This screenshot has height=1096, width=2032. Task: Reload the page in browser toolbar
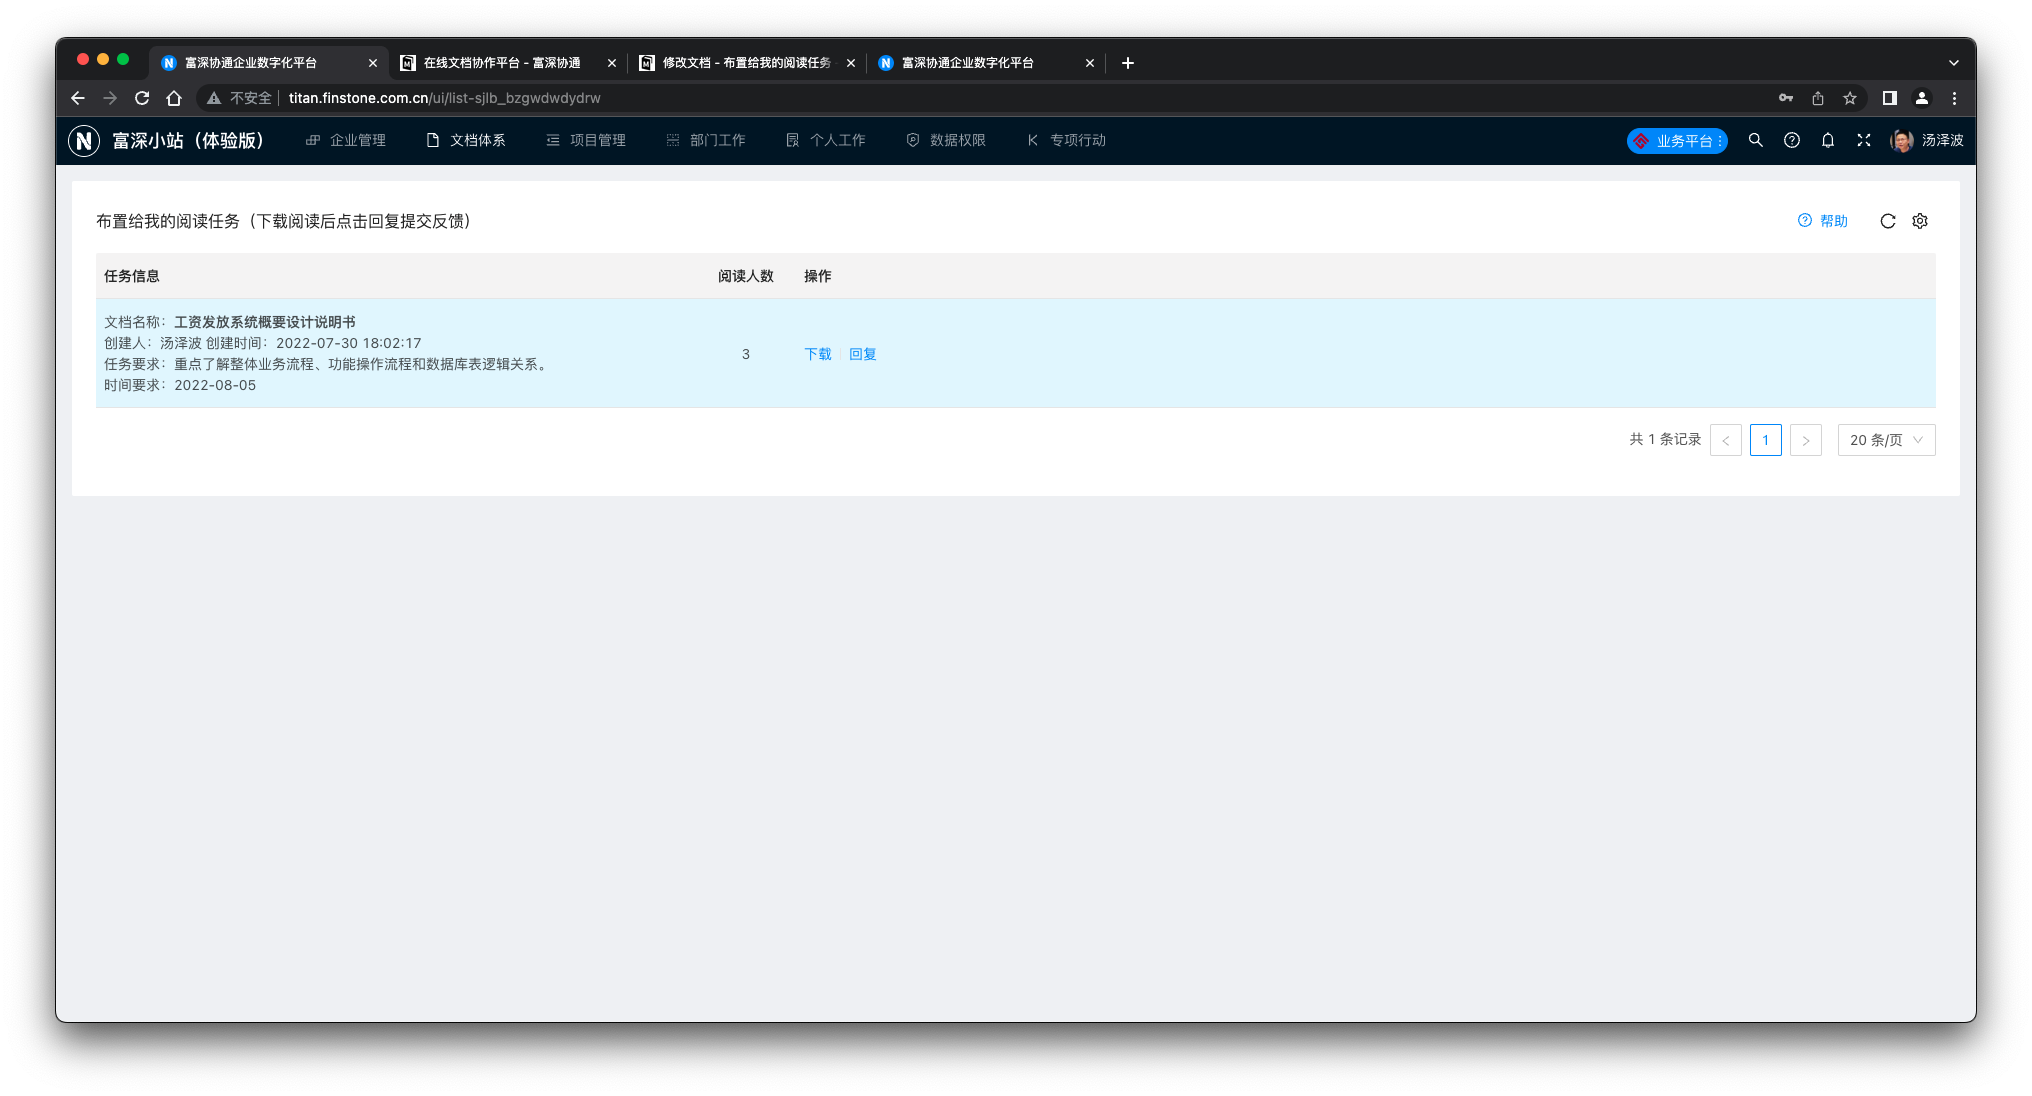pyautogui.click(x=142, y=98)
